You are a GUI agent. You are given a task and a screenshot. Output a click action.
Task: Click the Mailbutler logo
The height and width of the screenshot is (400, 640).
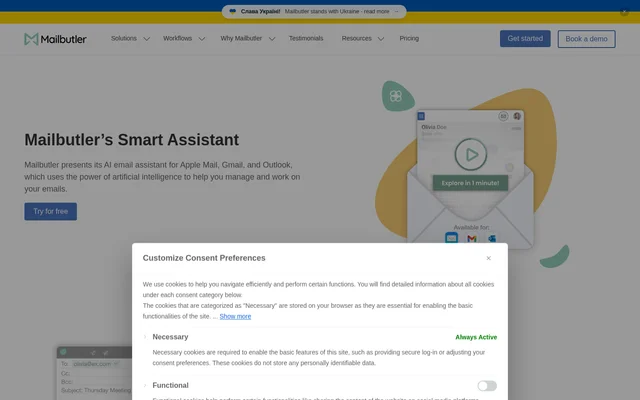(x=55, y=39)
